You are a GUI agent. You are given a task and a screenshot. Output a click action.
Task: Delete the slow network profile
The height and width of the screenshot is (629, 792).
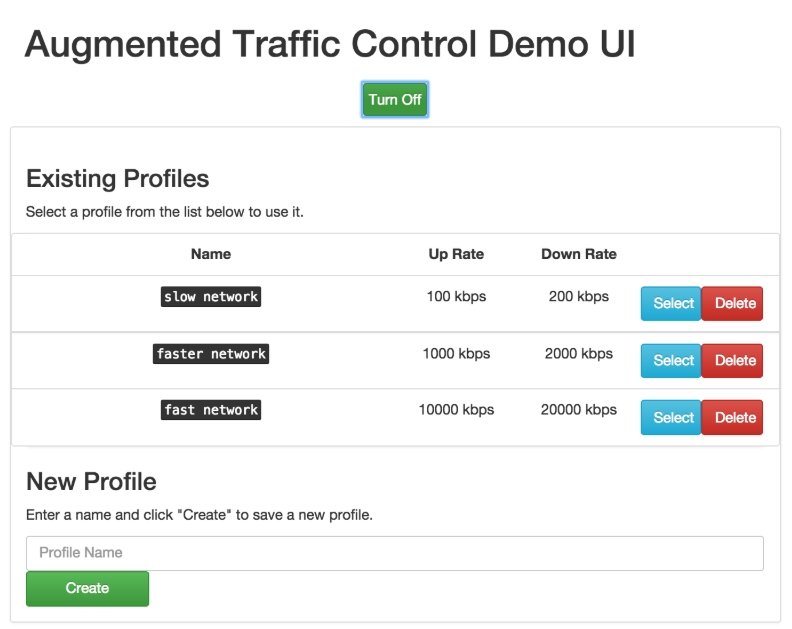(732, 303)
